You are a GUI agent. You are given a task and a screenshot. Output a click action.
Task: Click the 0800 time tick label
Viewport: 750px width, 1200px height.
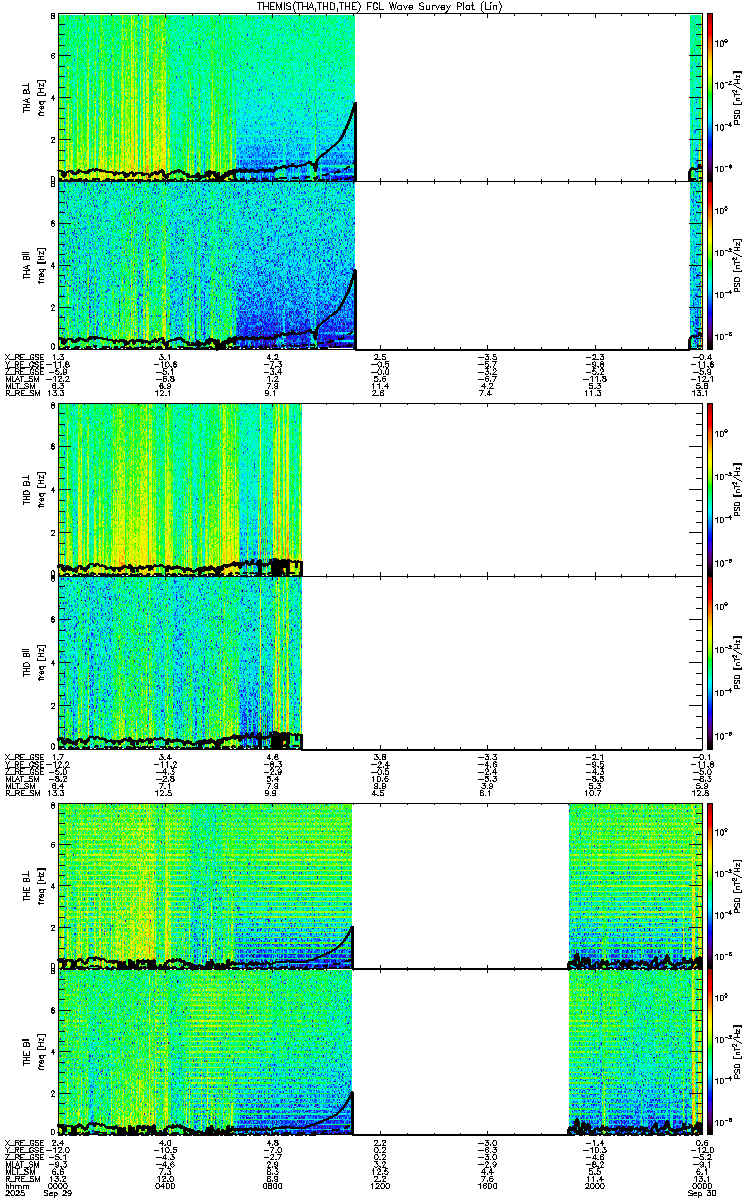click(x=273, y=1185)
